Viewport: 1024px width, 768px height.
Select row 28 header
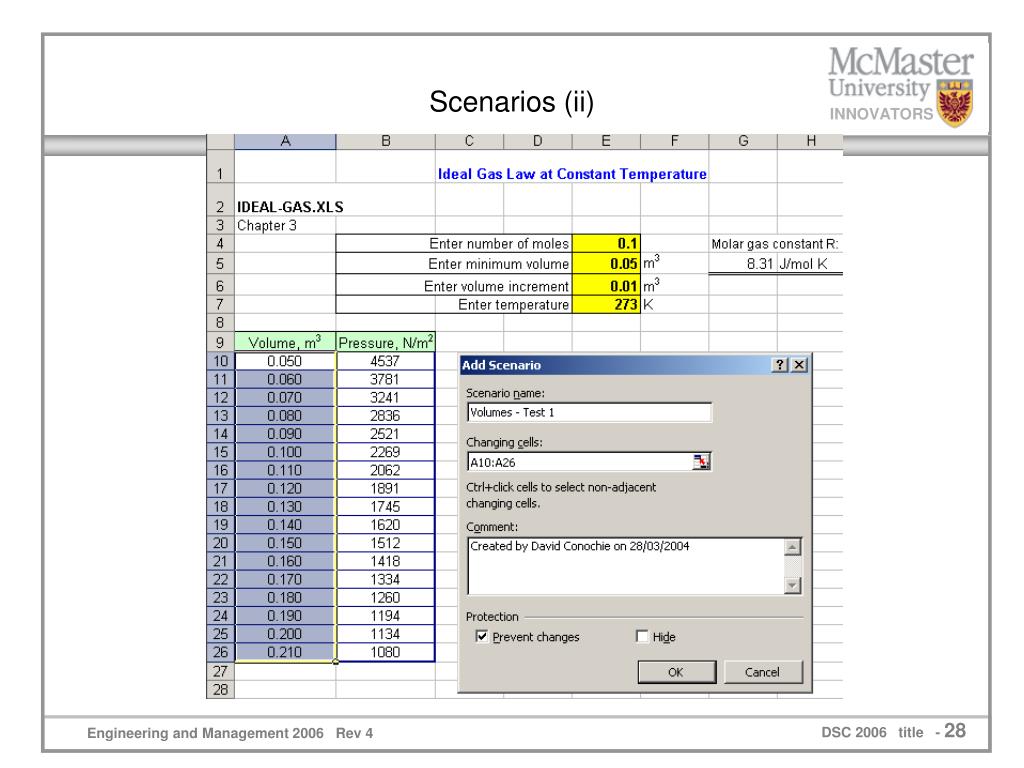click(x=221, y=690)
